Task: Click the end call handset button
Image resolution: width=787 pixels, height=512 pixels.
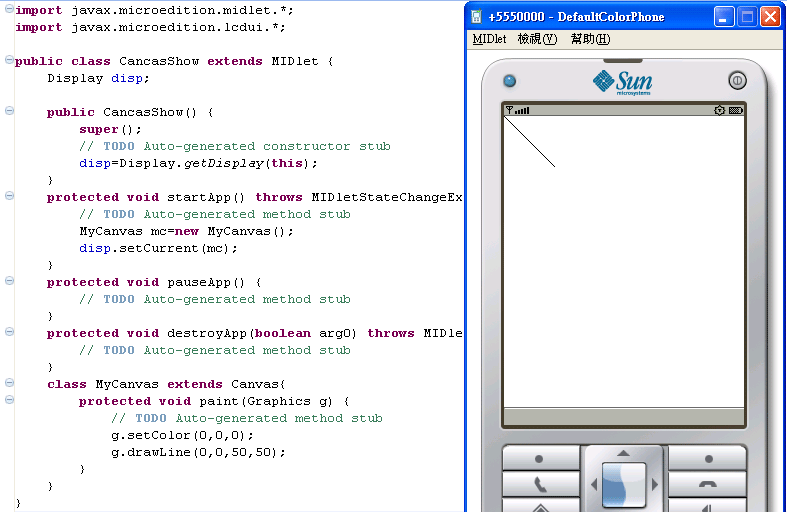Action: click(x=708, y=485)
